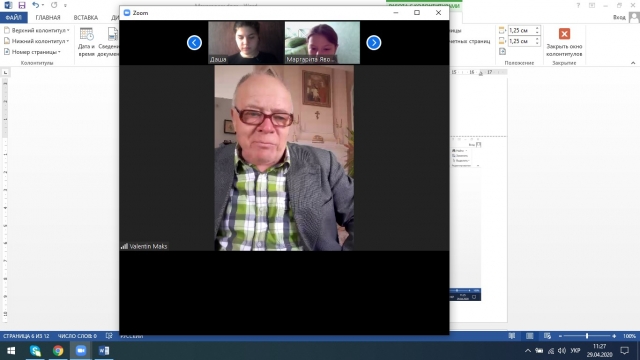Show previous participants in Zoom gallery strip
The image size is (640, 360).
pyautogui.click(x=194, y=42)
